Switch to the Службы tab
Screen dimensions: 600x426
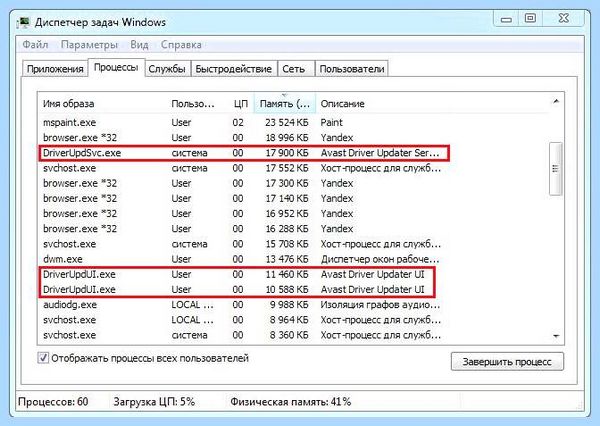167,69
